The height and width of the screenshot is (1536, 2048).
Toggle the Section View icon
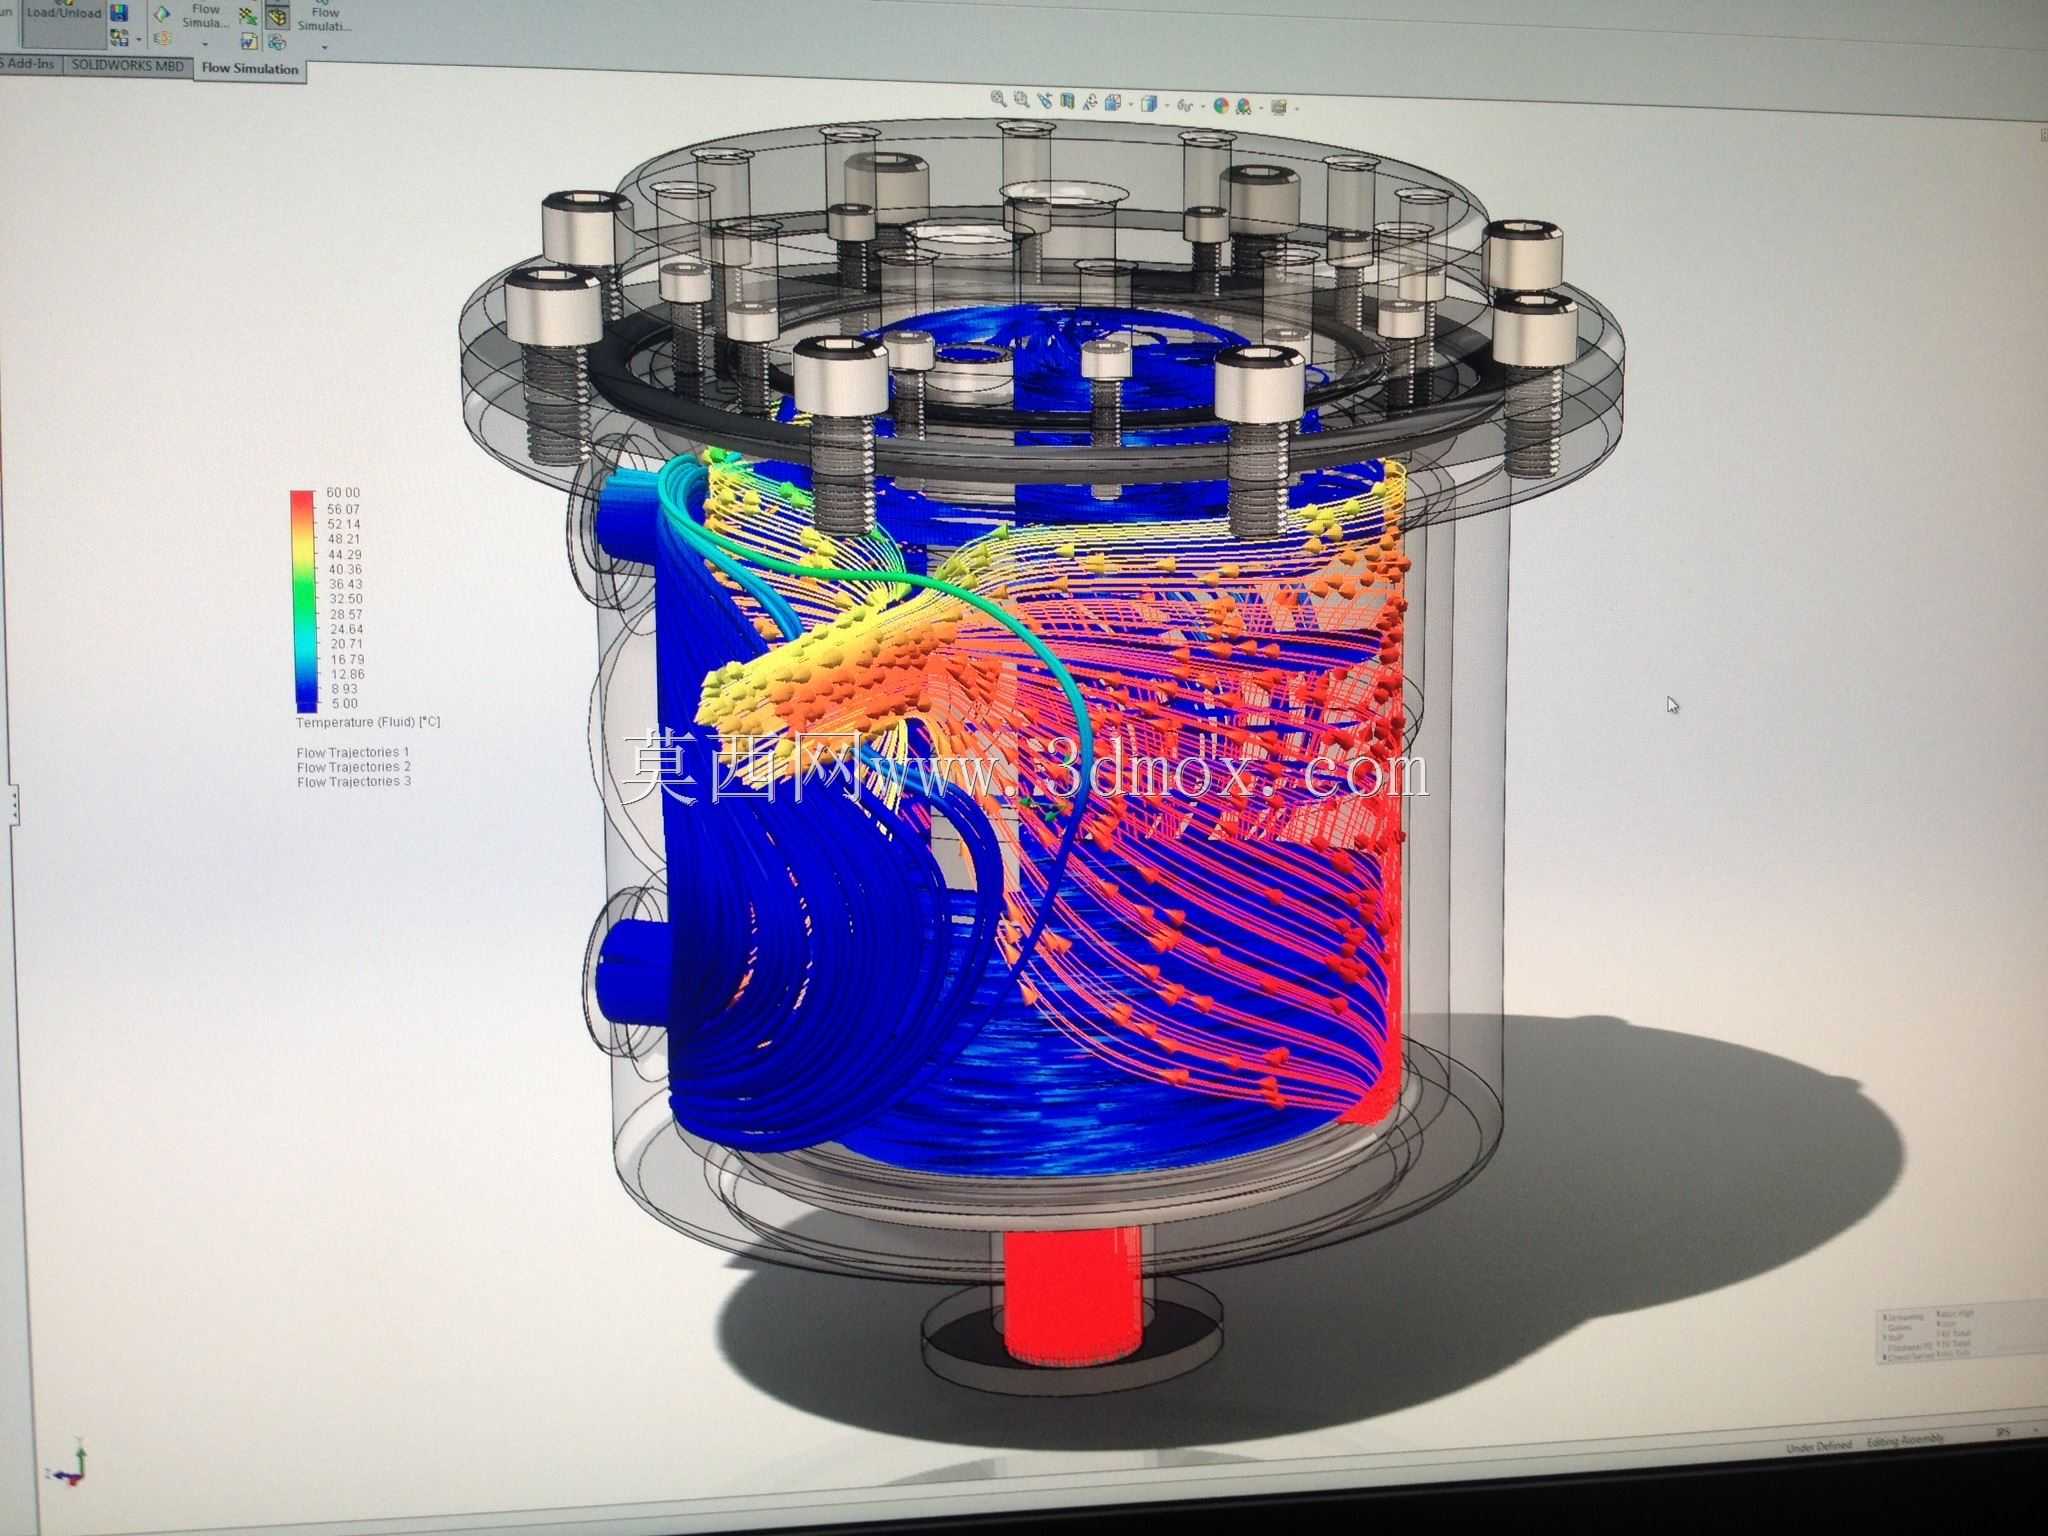(1068, 102)
